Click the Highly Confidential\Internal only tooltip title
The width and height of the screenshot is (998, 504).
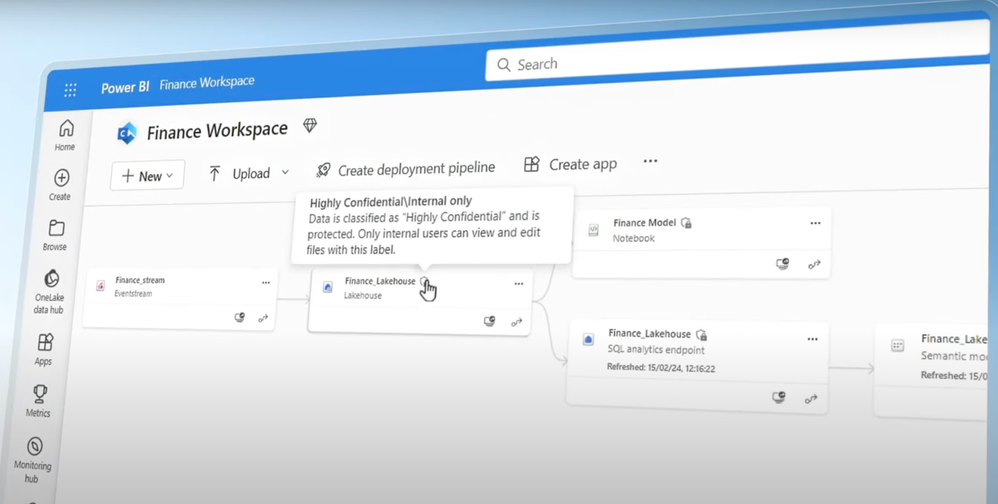[391, 202]
